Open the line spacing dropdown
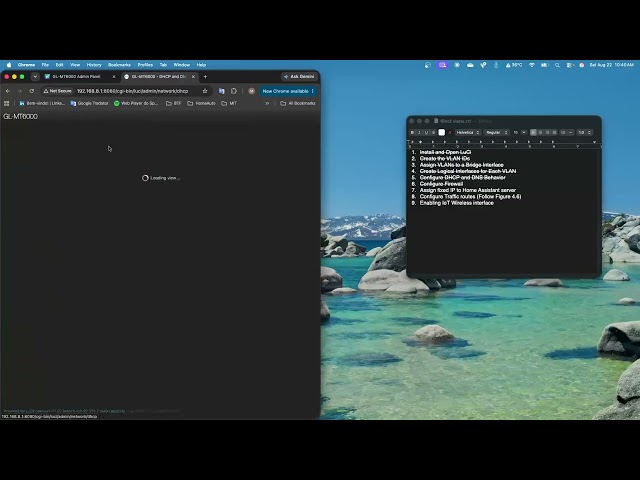640x480 pixels. pyautogui.click(x=584, y=132)
